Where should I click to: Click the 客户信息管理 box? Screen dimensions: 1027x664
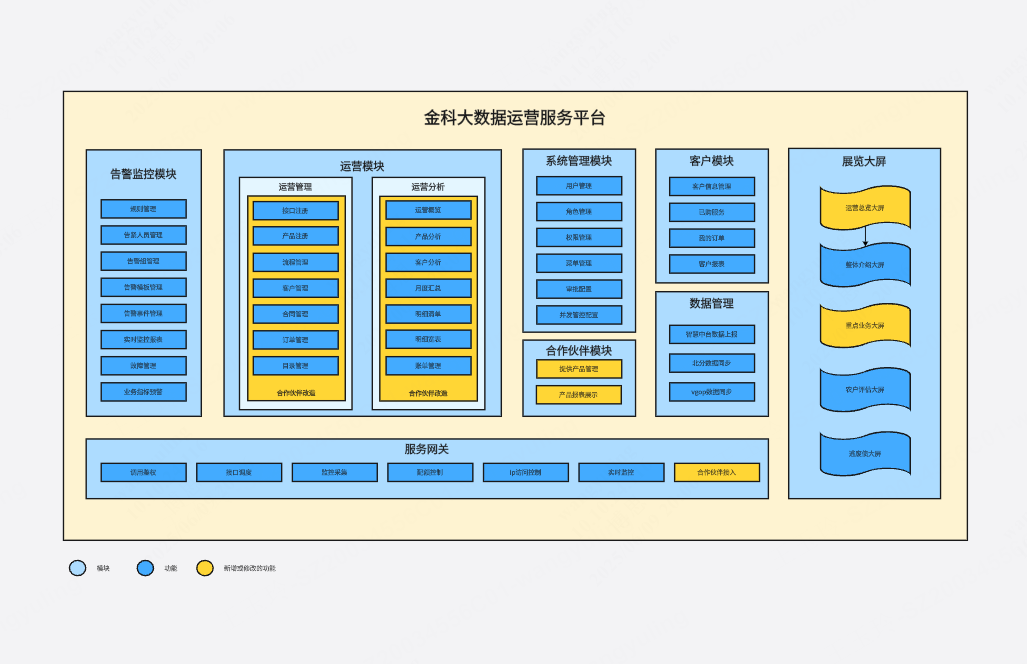[x=712, y=187]
